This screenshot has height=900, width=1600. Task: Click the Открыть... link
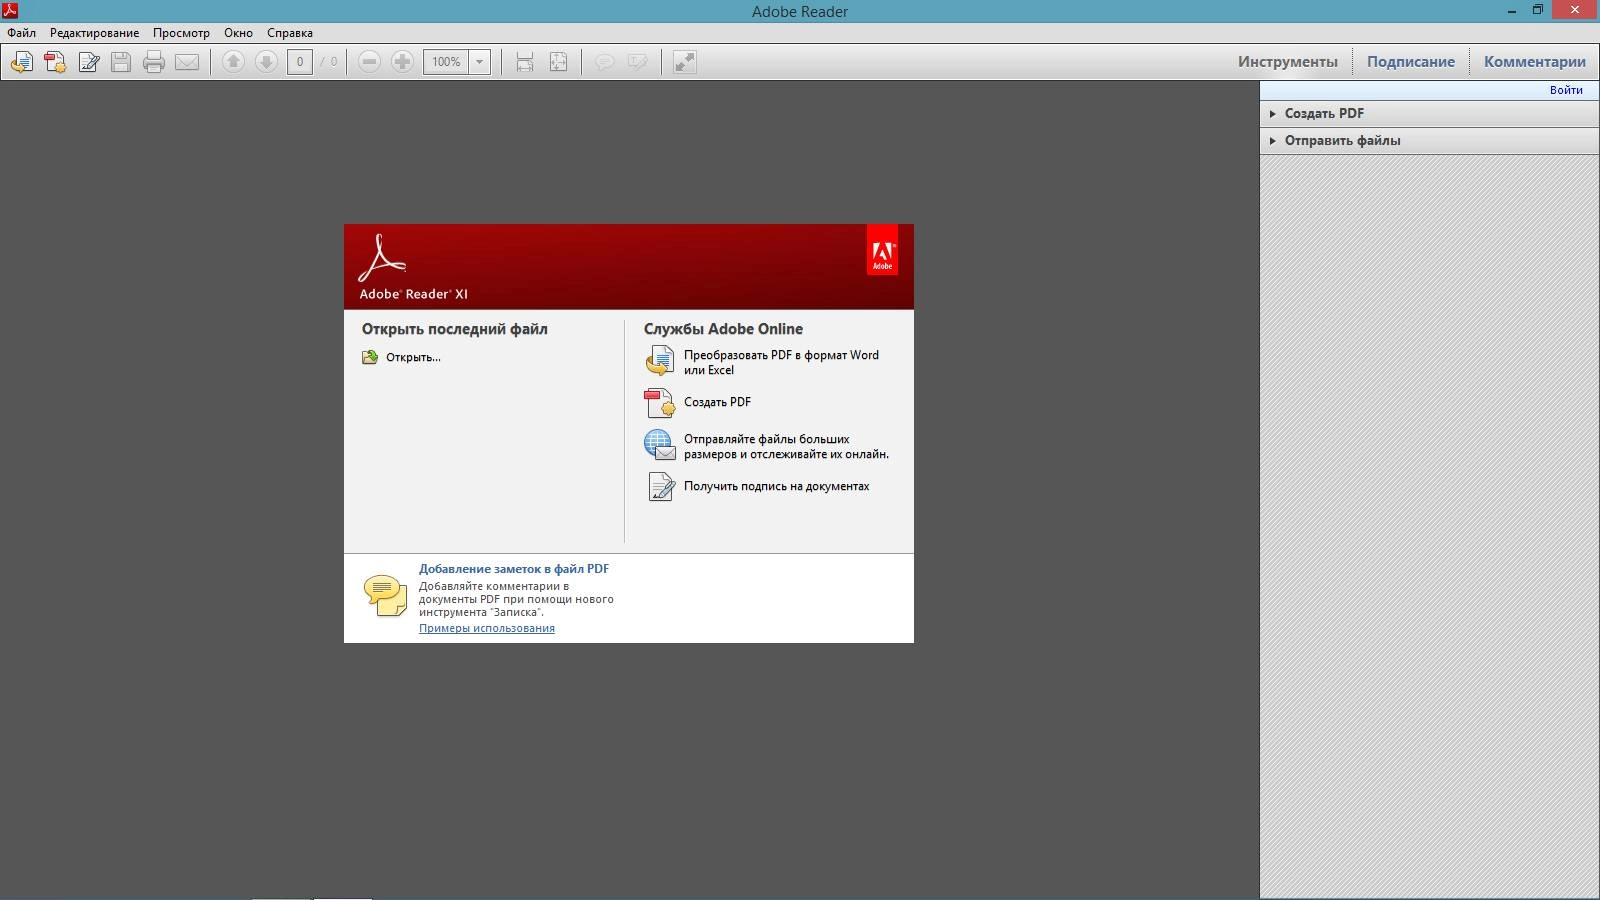(x=413, y=357)
